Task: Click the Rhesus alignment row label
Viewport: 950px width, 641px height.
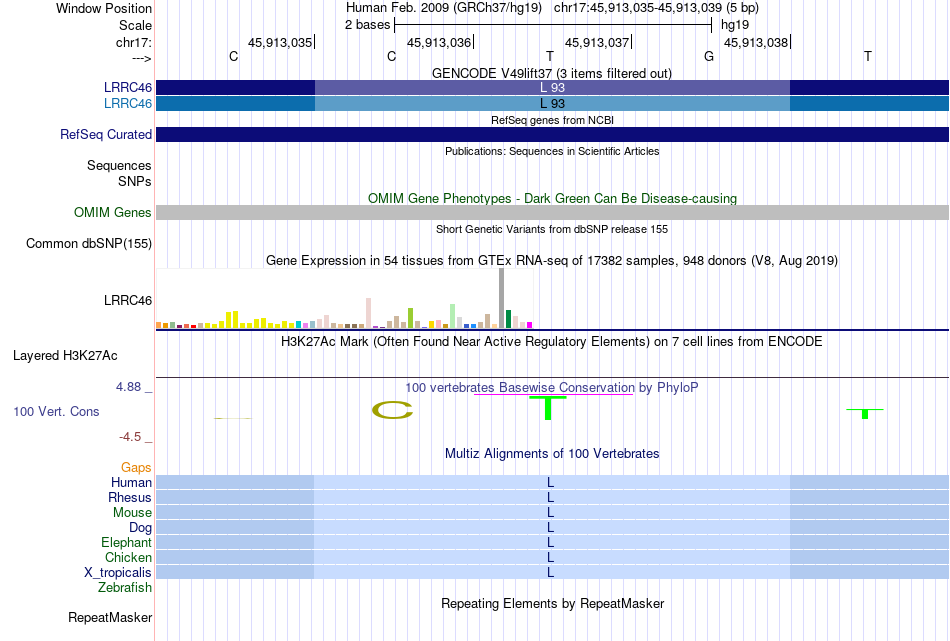Action: 130,497
